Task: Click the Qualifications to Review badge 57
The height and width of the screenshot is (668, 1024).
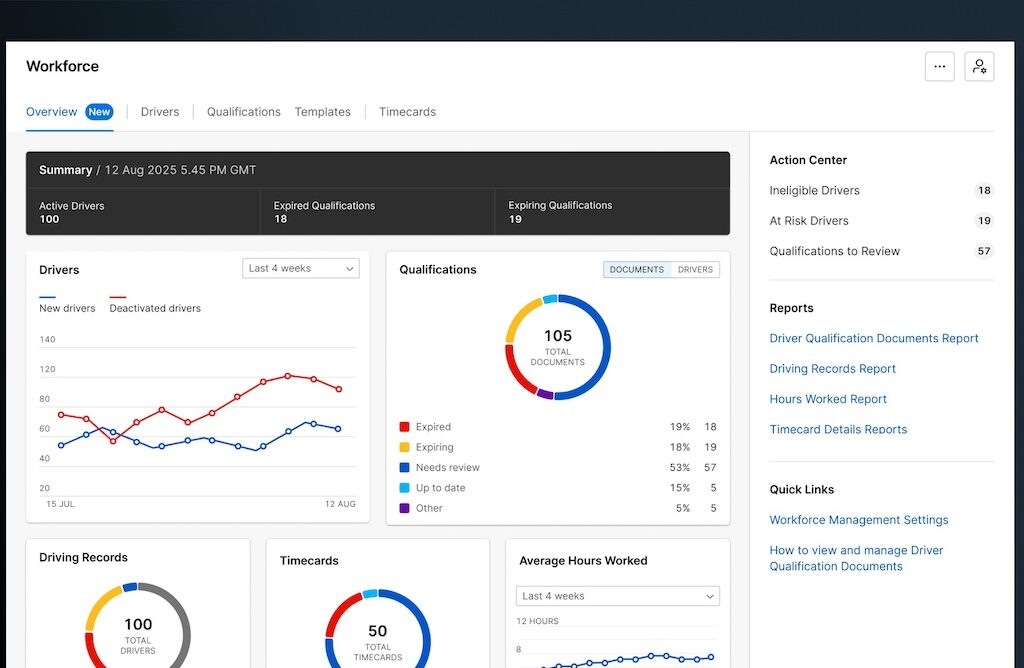Action: 984,251
